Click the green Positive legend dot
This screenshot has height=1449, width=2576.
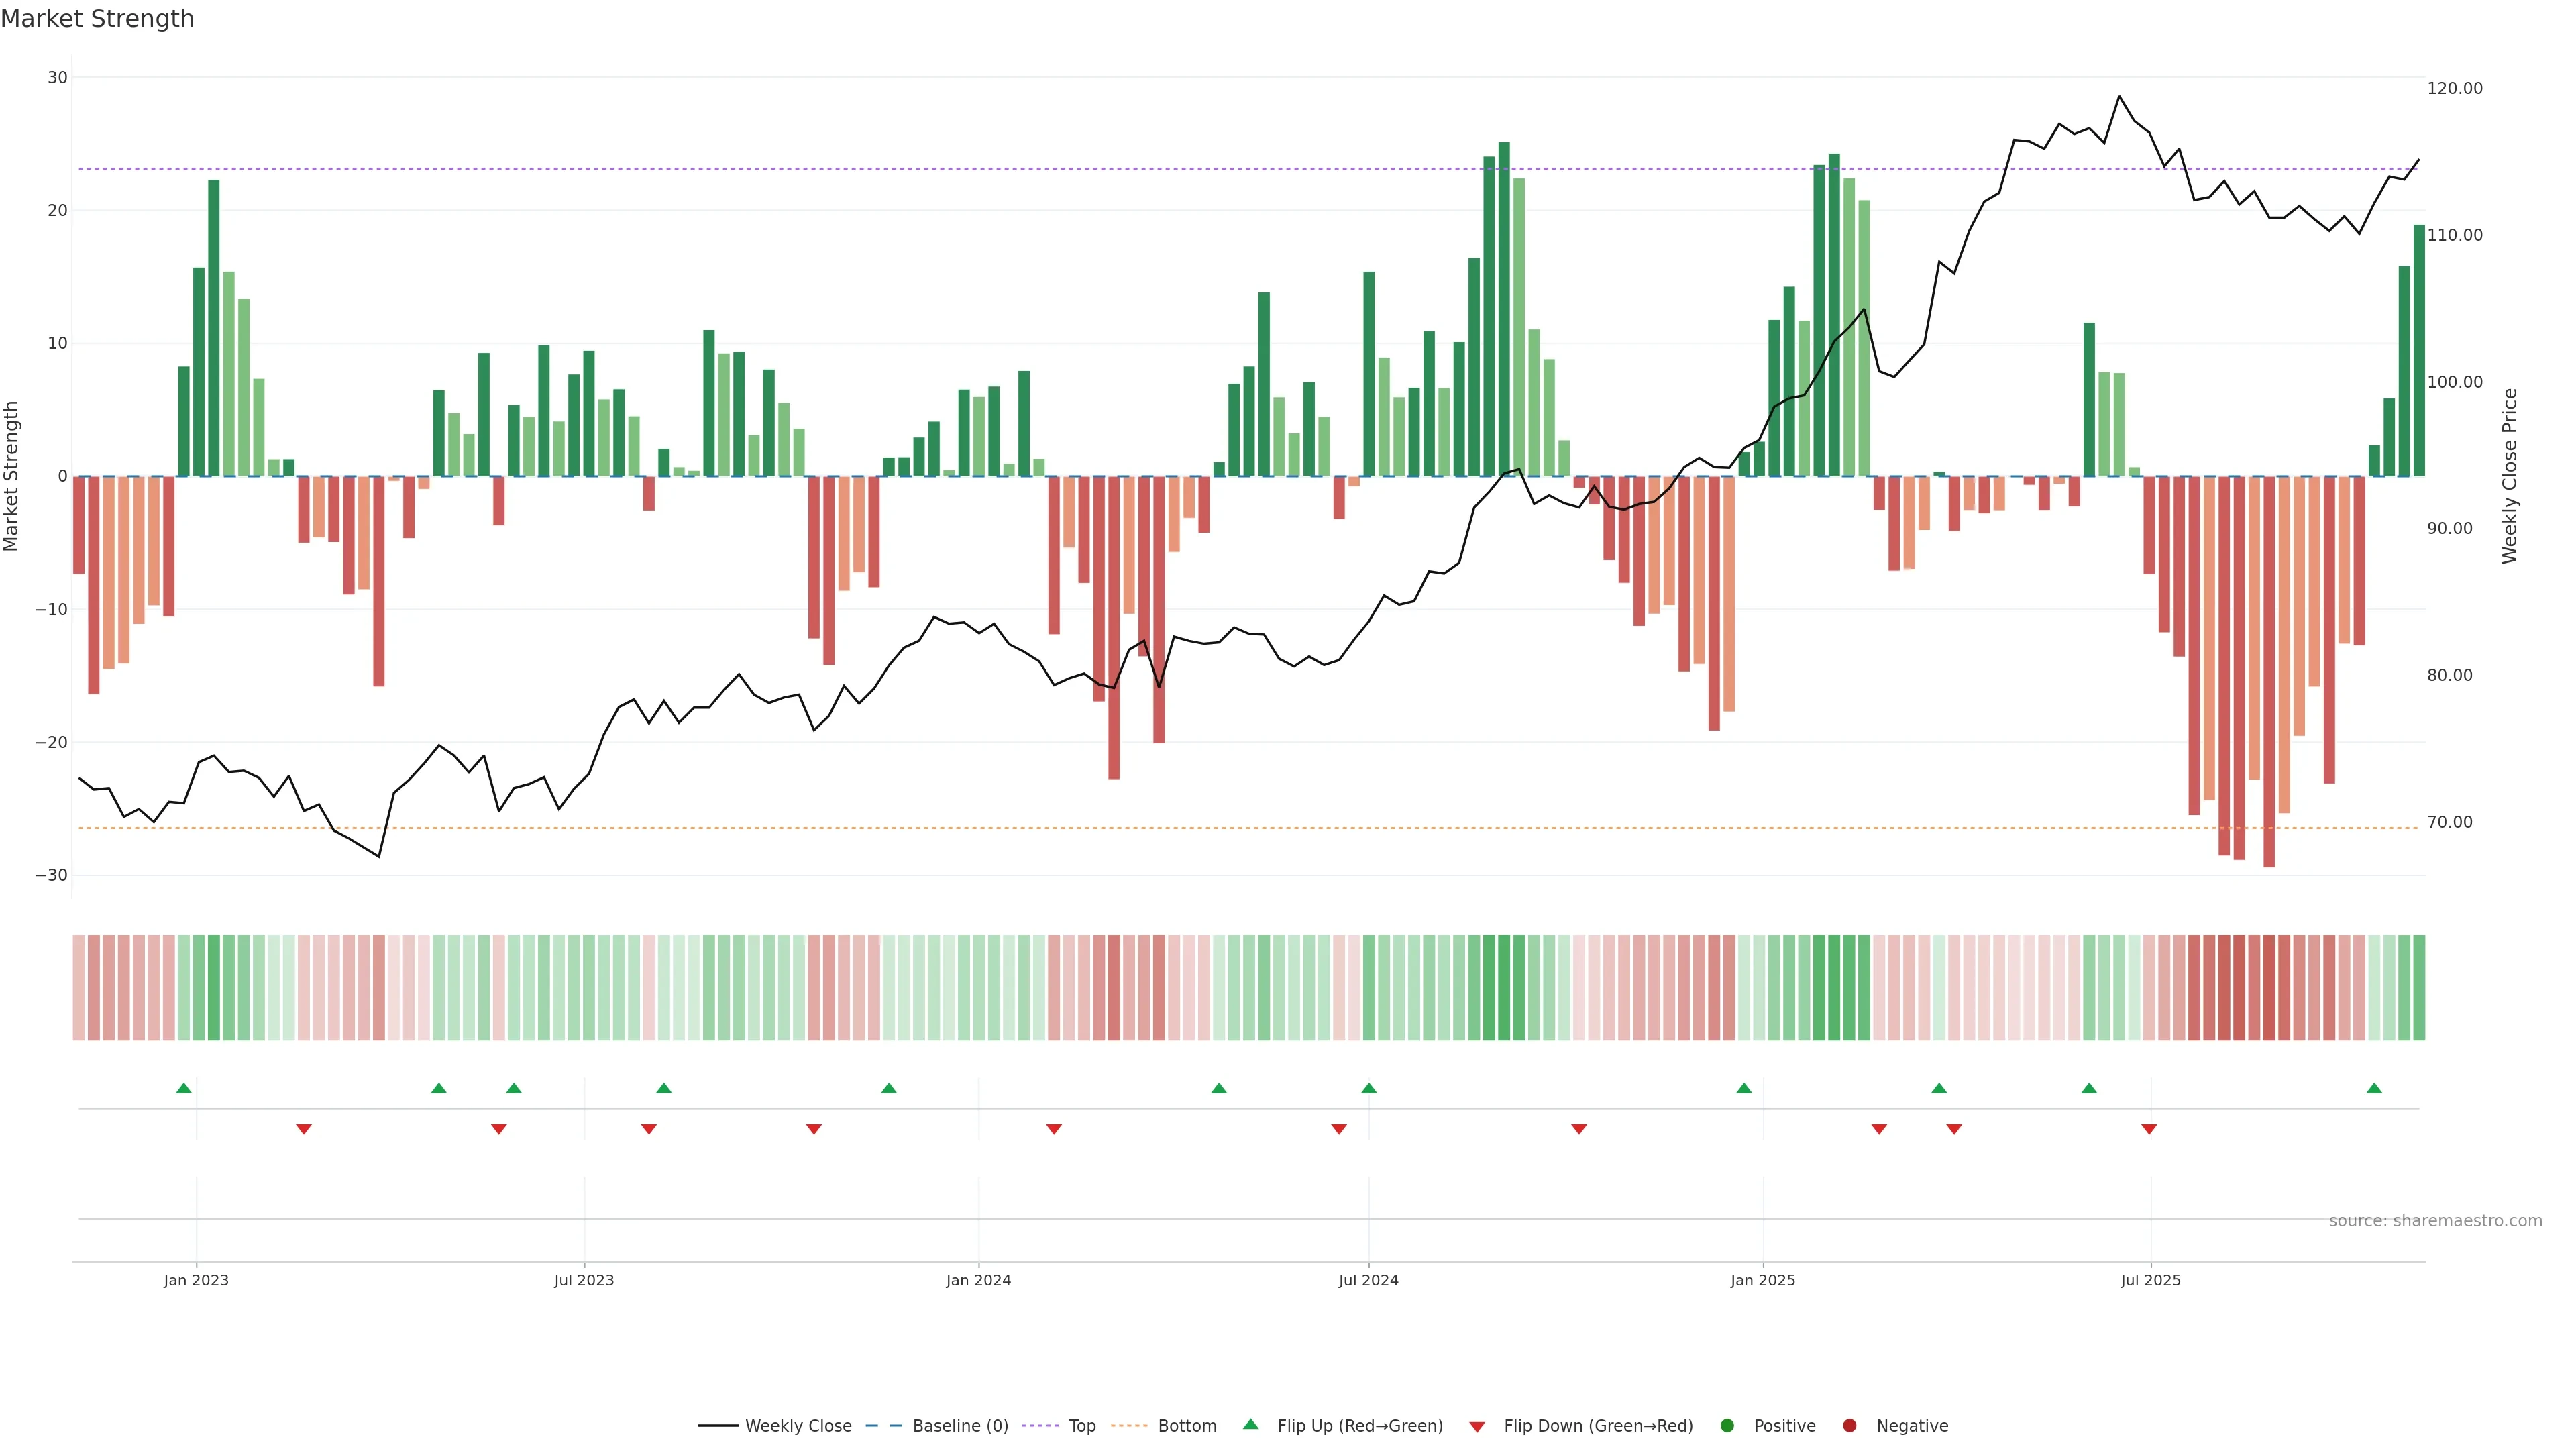coord(1727,1426)
